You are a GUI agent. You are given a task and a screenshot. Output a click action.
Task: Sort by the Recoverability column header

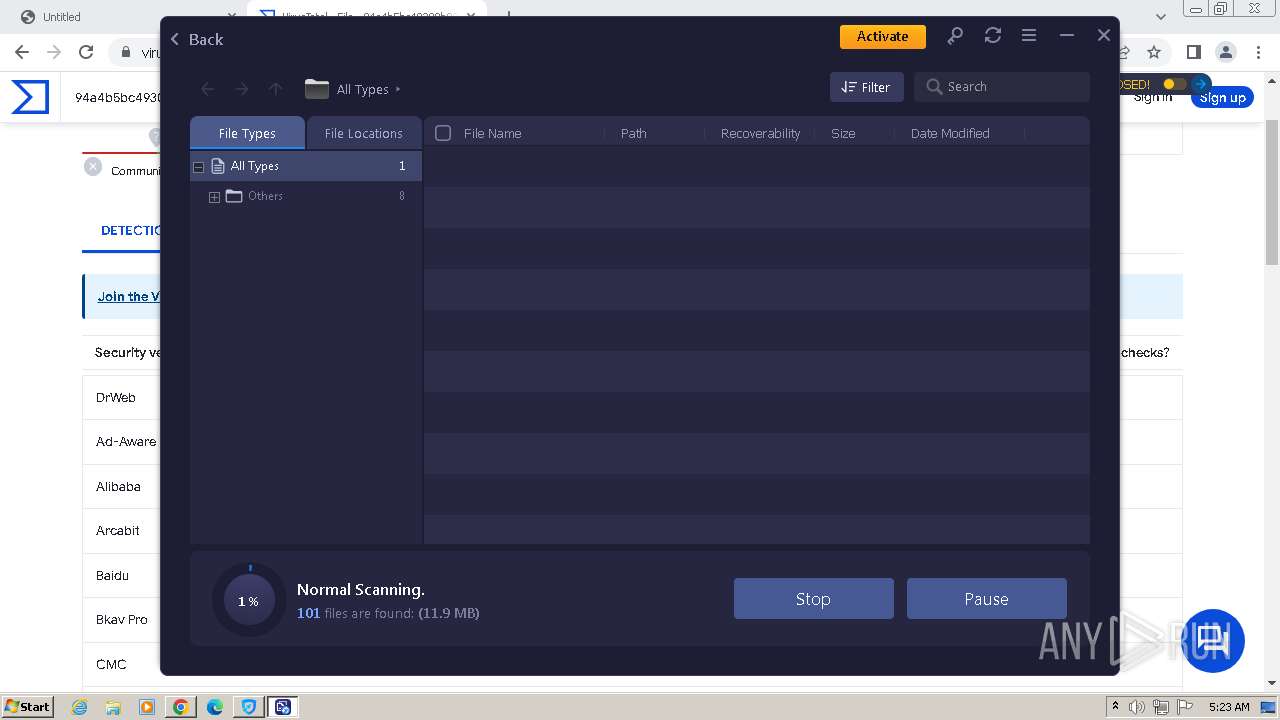coord(760,133)
